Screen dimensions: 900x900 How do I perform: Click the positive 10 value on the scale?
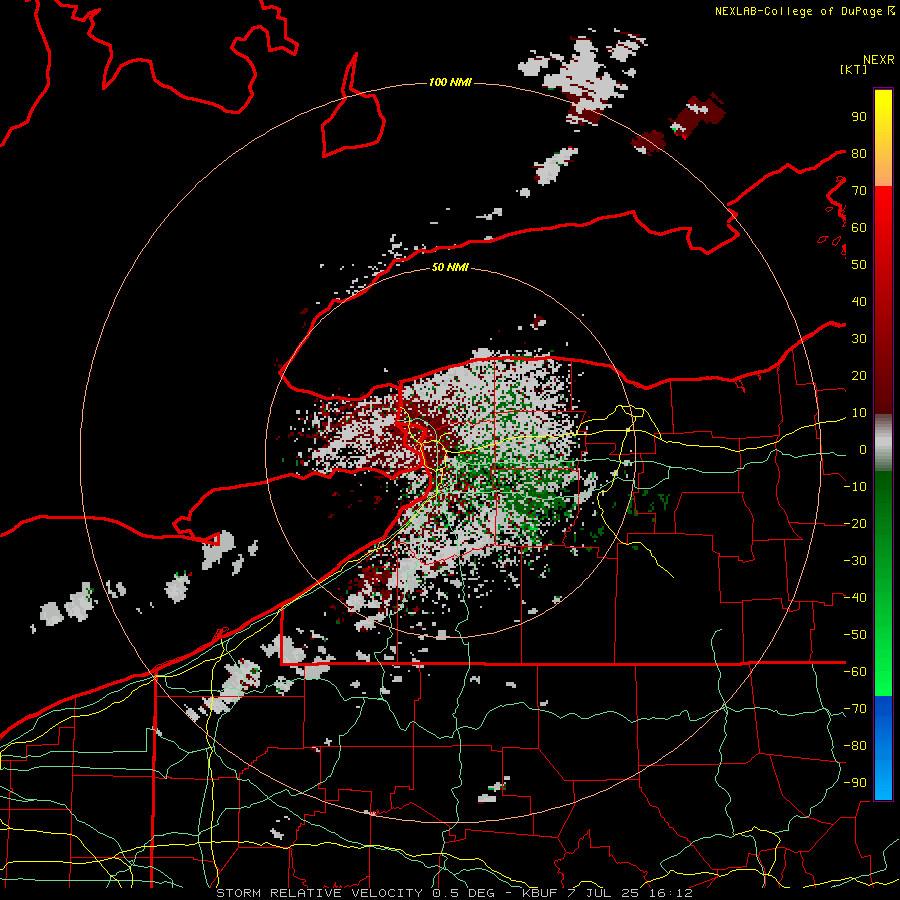coord(859,413)
